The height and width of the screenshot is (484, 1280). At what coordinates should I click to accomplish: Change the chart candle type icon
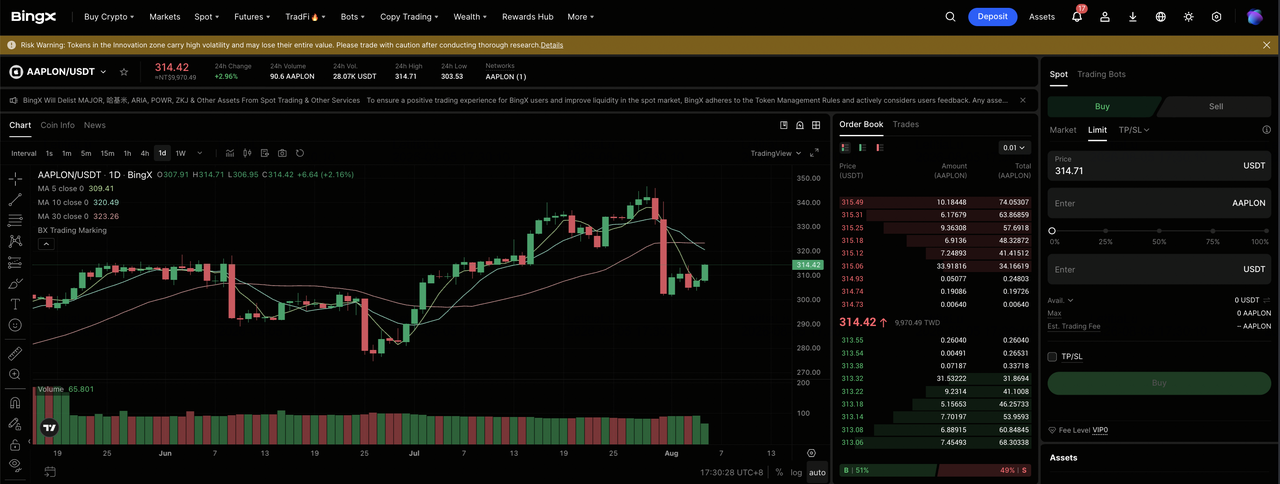tap(247, 153)
